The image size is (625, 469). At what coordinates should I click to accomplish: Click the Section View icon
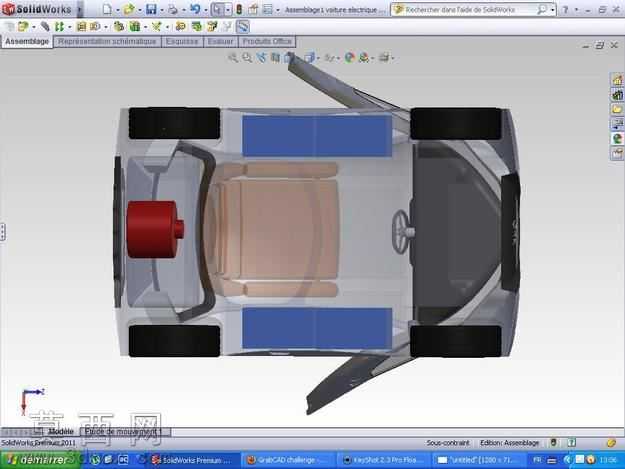(x=275, y=58)
